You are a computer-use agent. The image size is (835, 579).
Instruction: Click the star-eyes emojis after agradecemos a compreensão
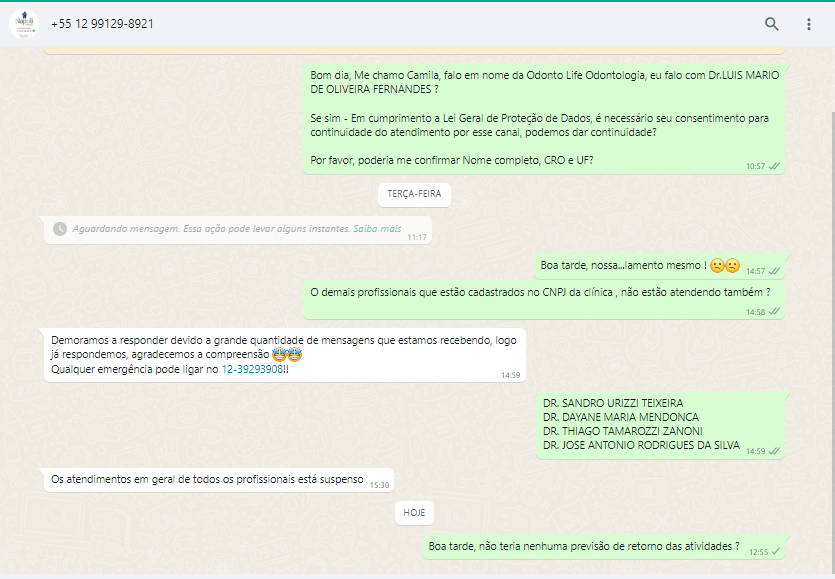[x=287, y=354]
